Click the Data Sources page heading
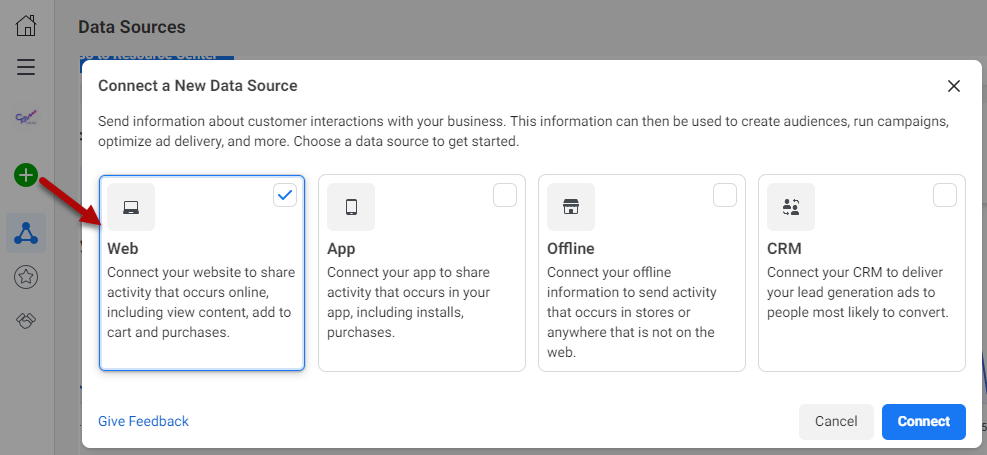The height and width of the screenshot is (455, 987). tap(132, 27)
